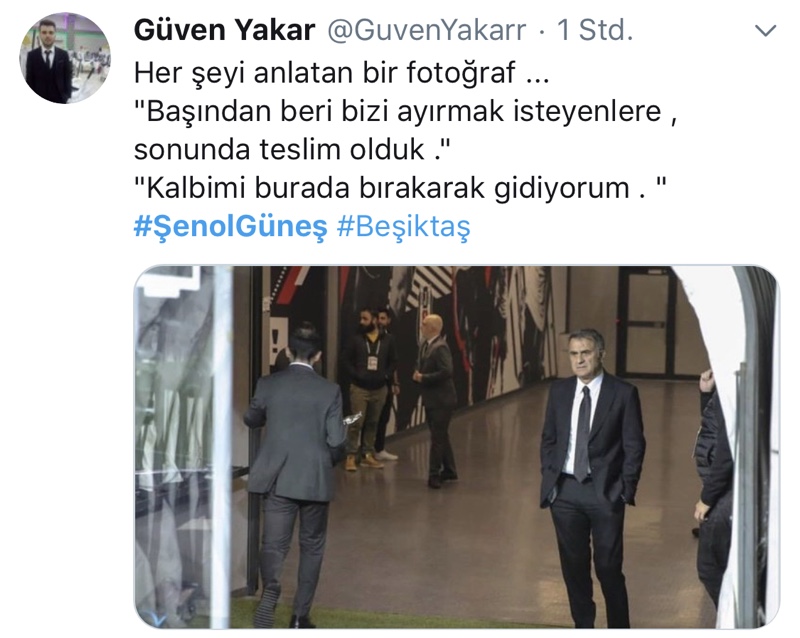
Task: Select the line 'sonunda teslim olduk'
Action: click(279, 150)
